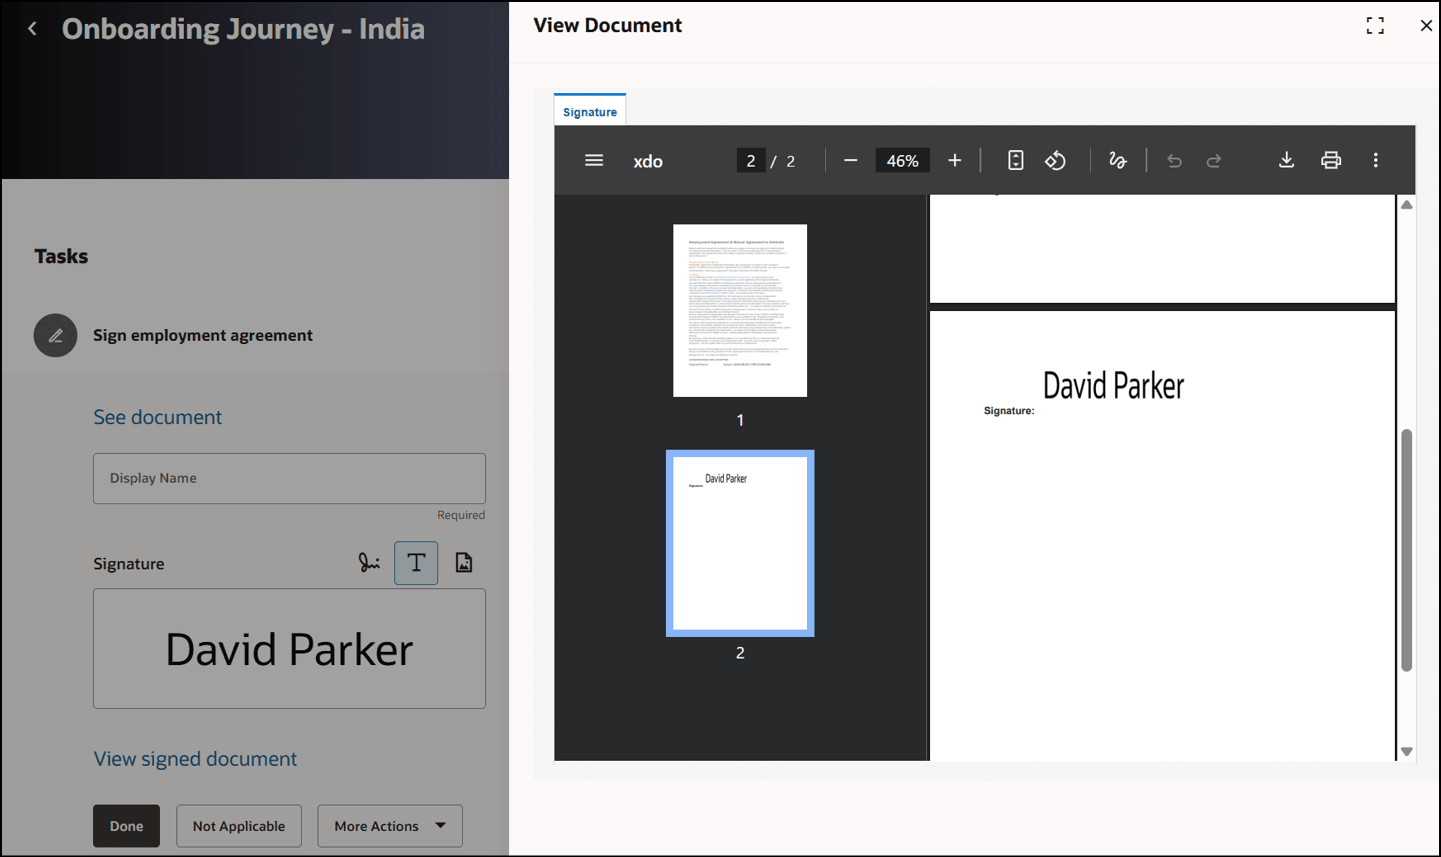
Task: Click the fit to page icon
Action: click(1015, 161)
